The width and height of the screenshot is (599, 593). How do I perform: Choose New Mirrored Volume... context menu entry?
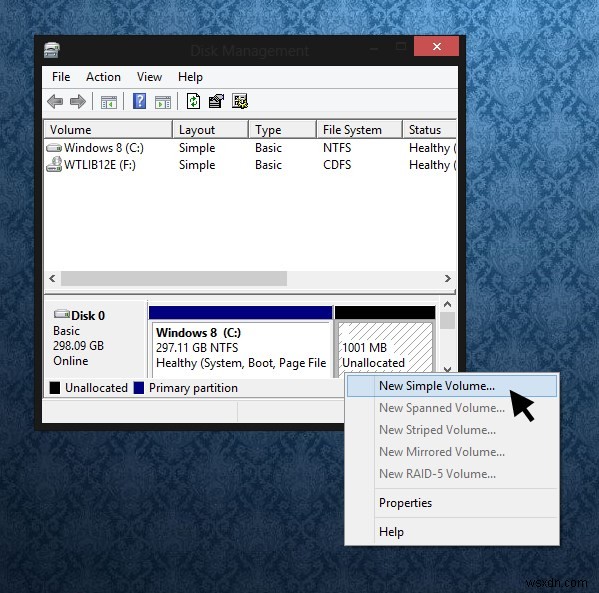(452, 452)
